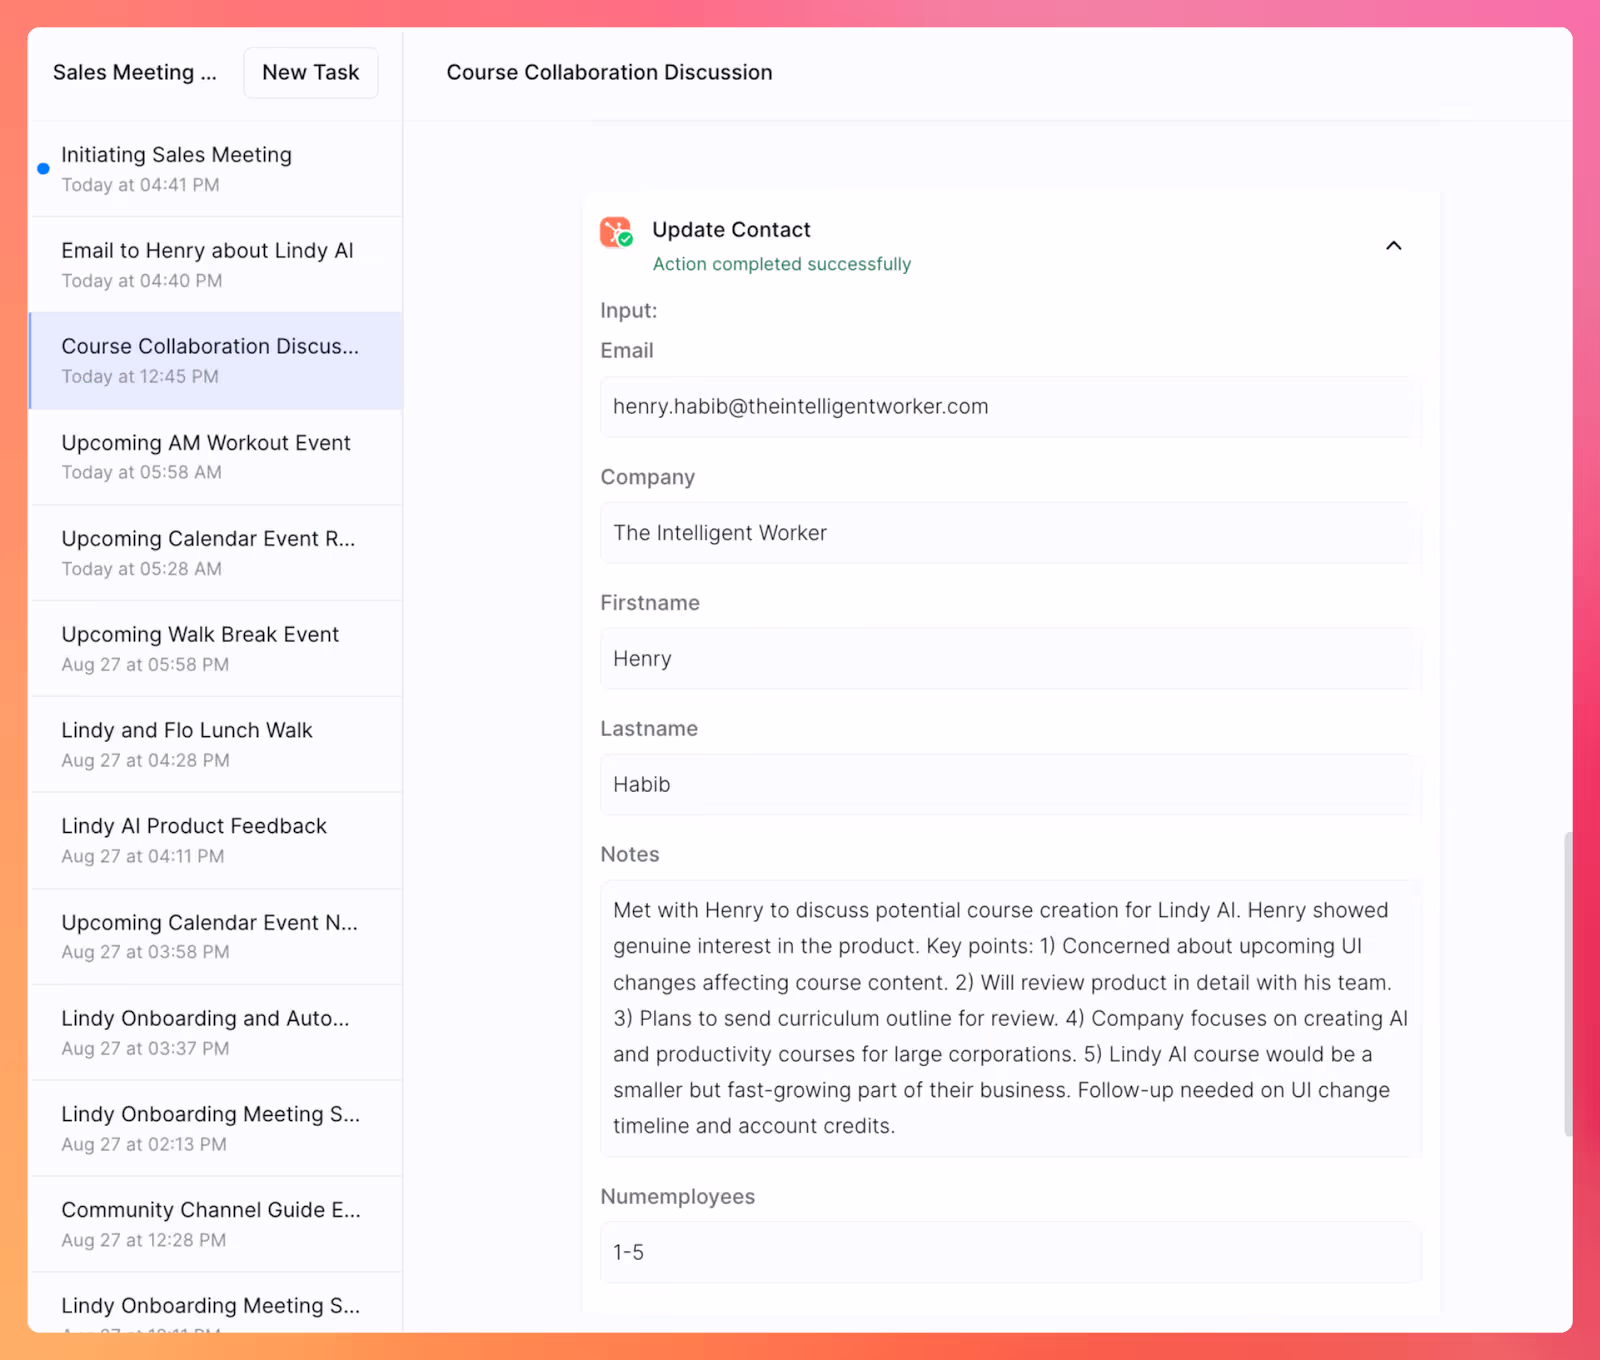Click the Firstname label
This screenshot has width=1600, height=1360.
(x=650, y=603)
